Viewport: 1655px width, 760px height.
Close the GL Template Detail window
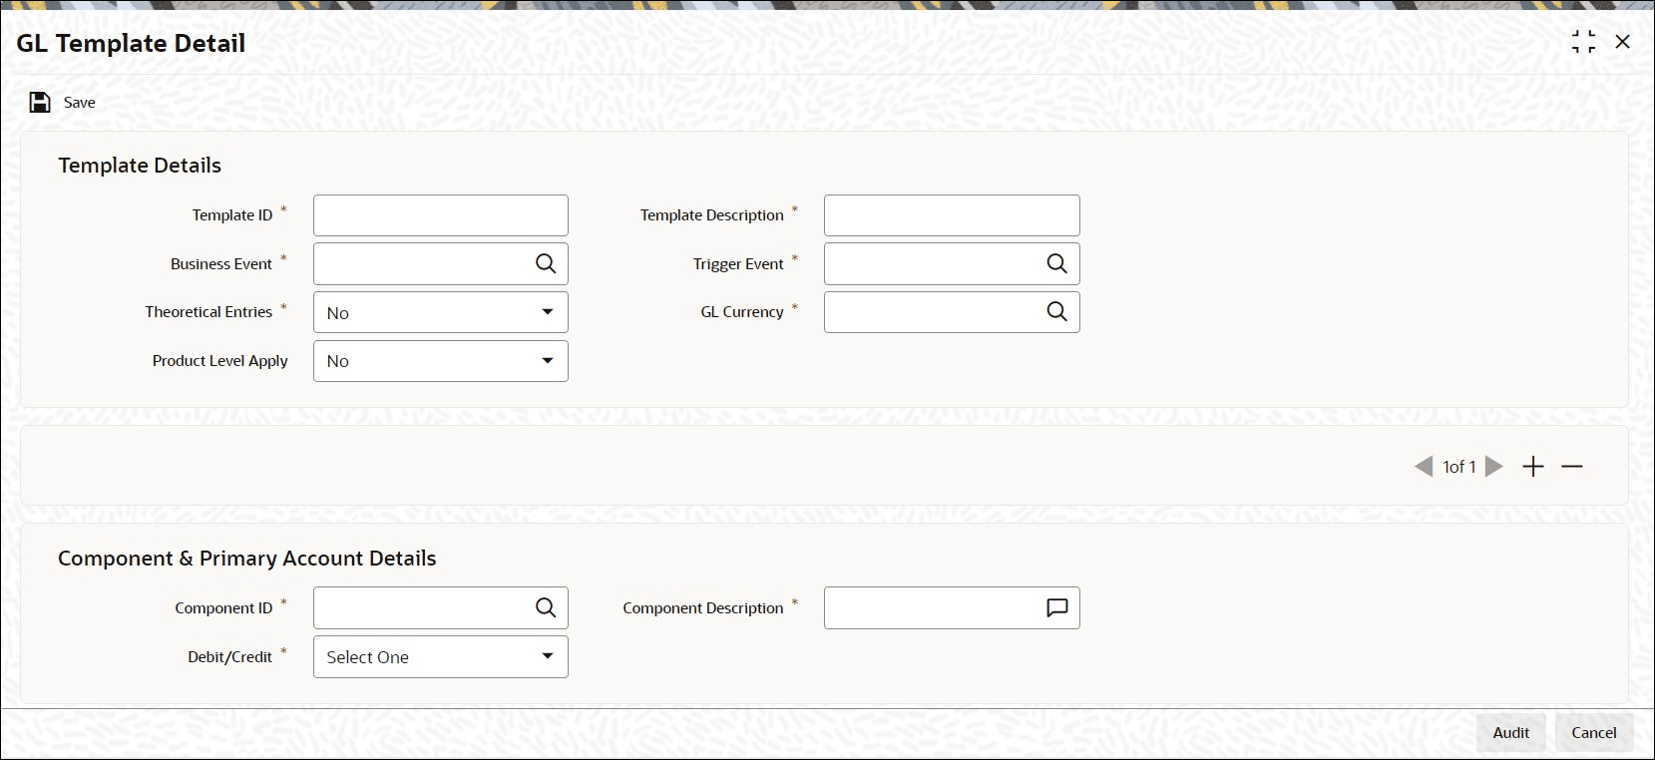tap(1622, 42)
